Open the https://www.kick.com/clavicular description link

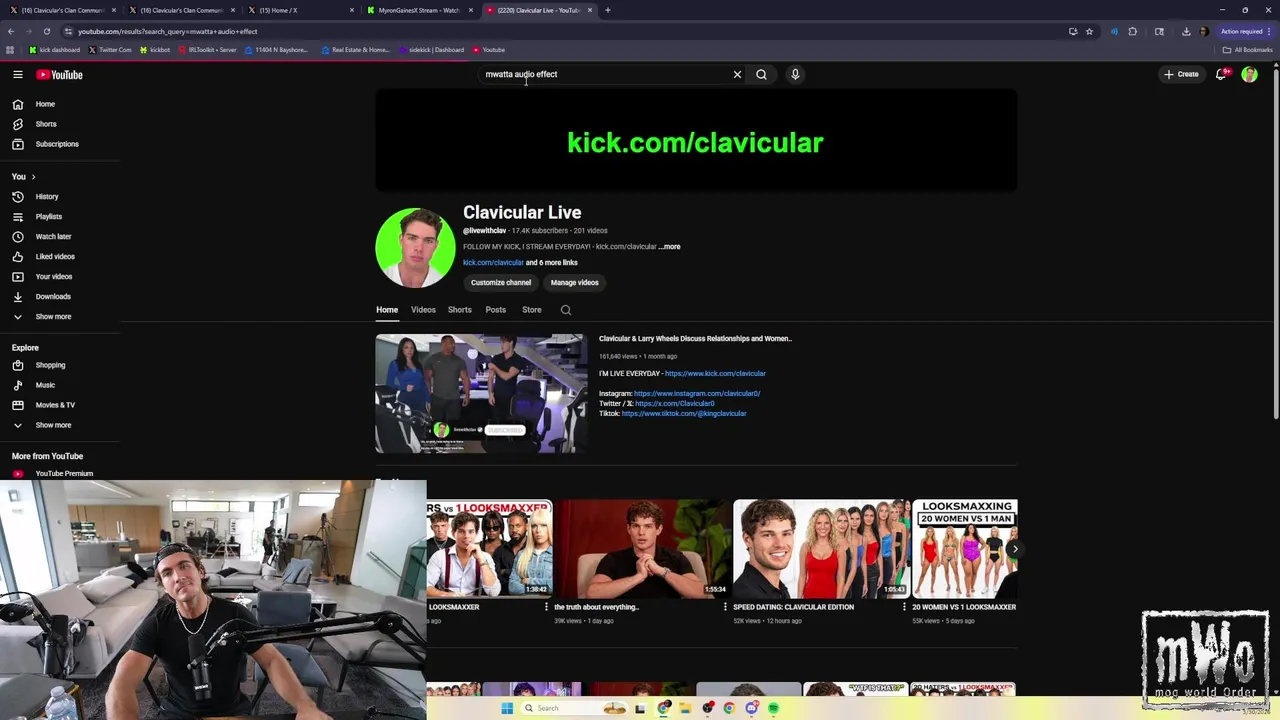click(x=715, y=374)
